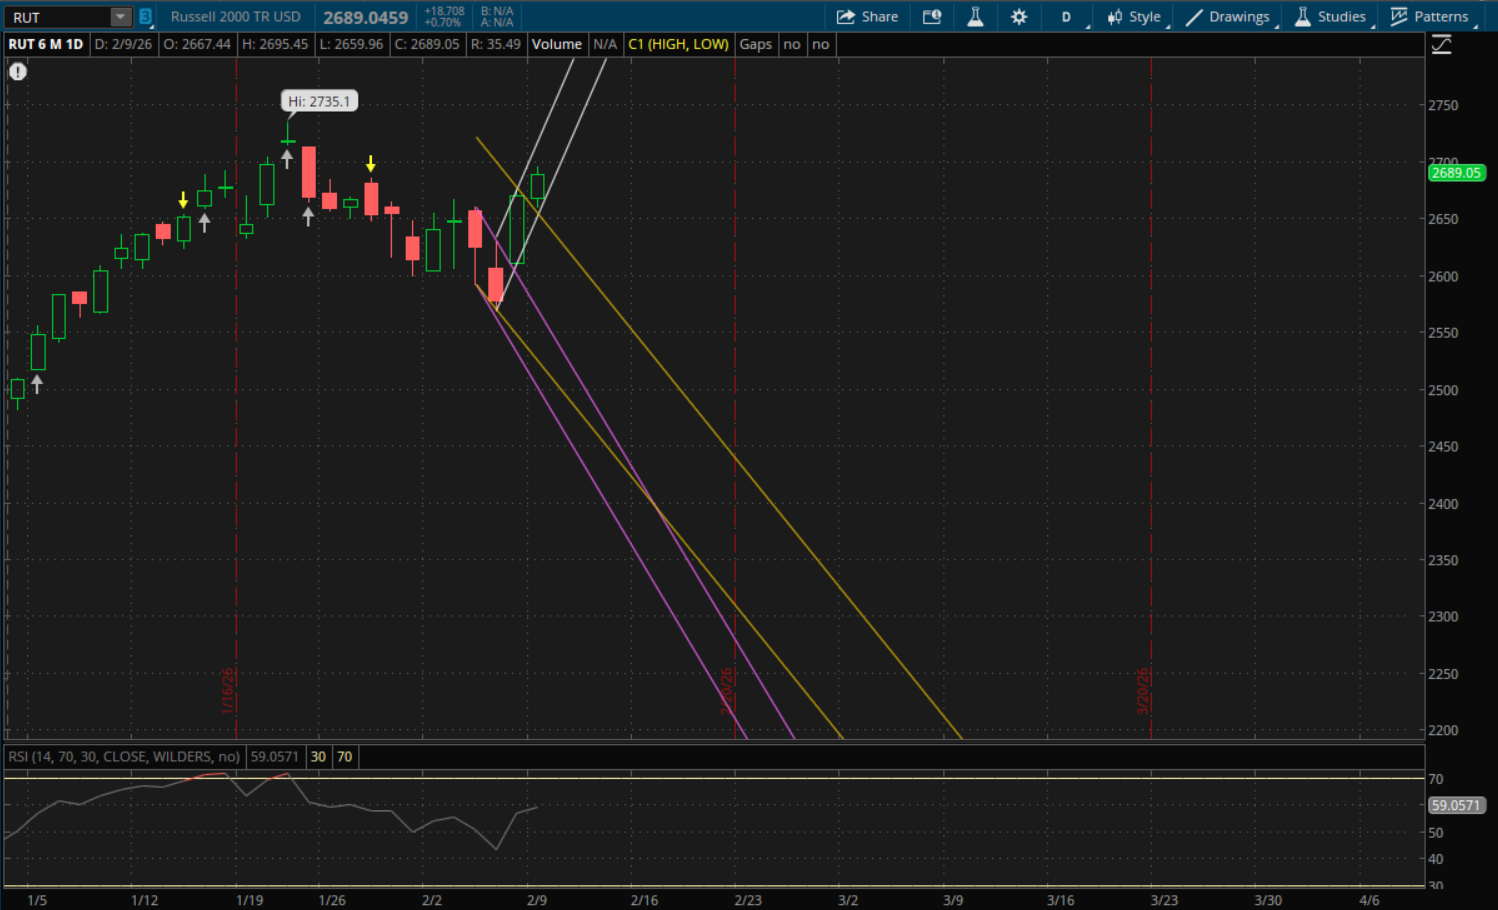Screen dimensions: 1498x910
Task: Open the Patterns menu
Action: tap(1431, 17)
